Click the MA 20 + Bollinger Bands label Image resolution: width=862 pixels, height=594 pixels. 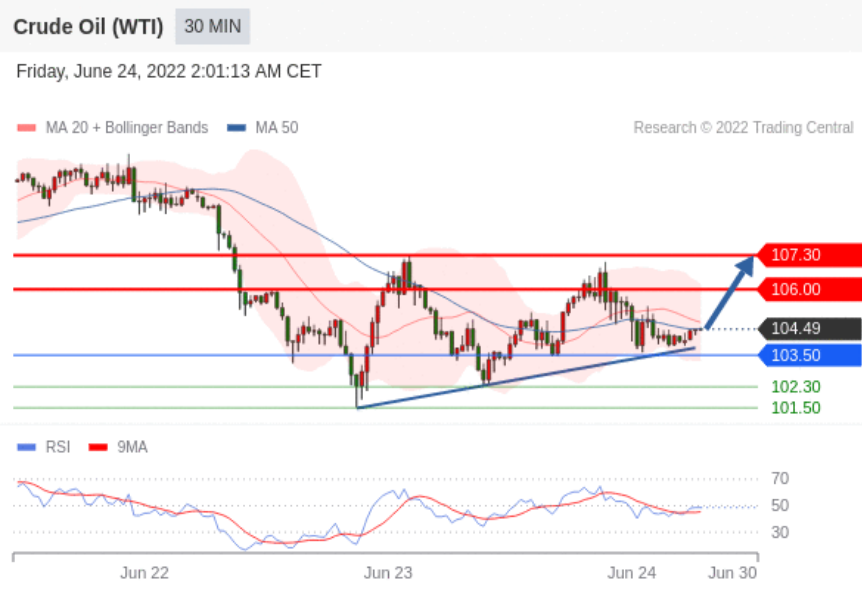tap(126, 128)
